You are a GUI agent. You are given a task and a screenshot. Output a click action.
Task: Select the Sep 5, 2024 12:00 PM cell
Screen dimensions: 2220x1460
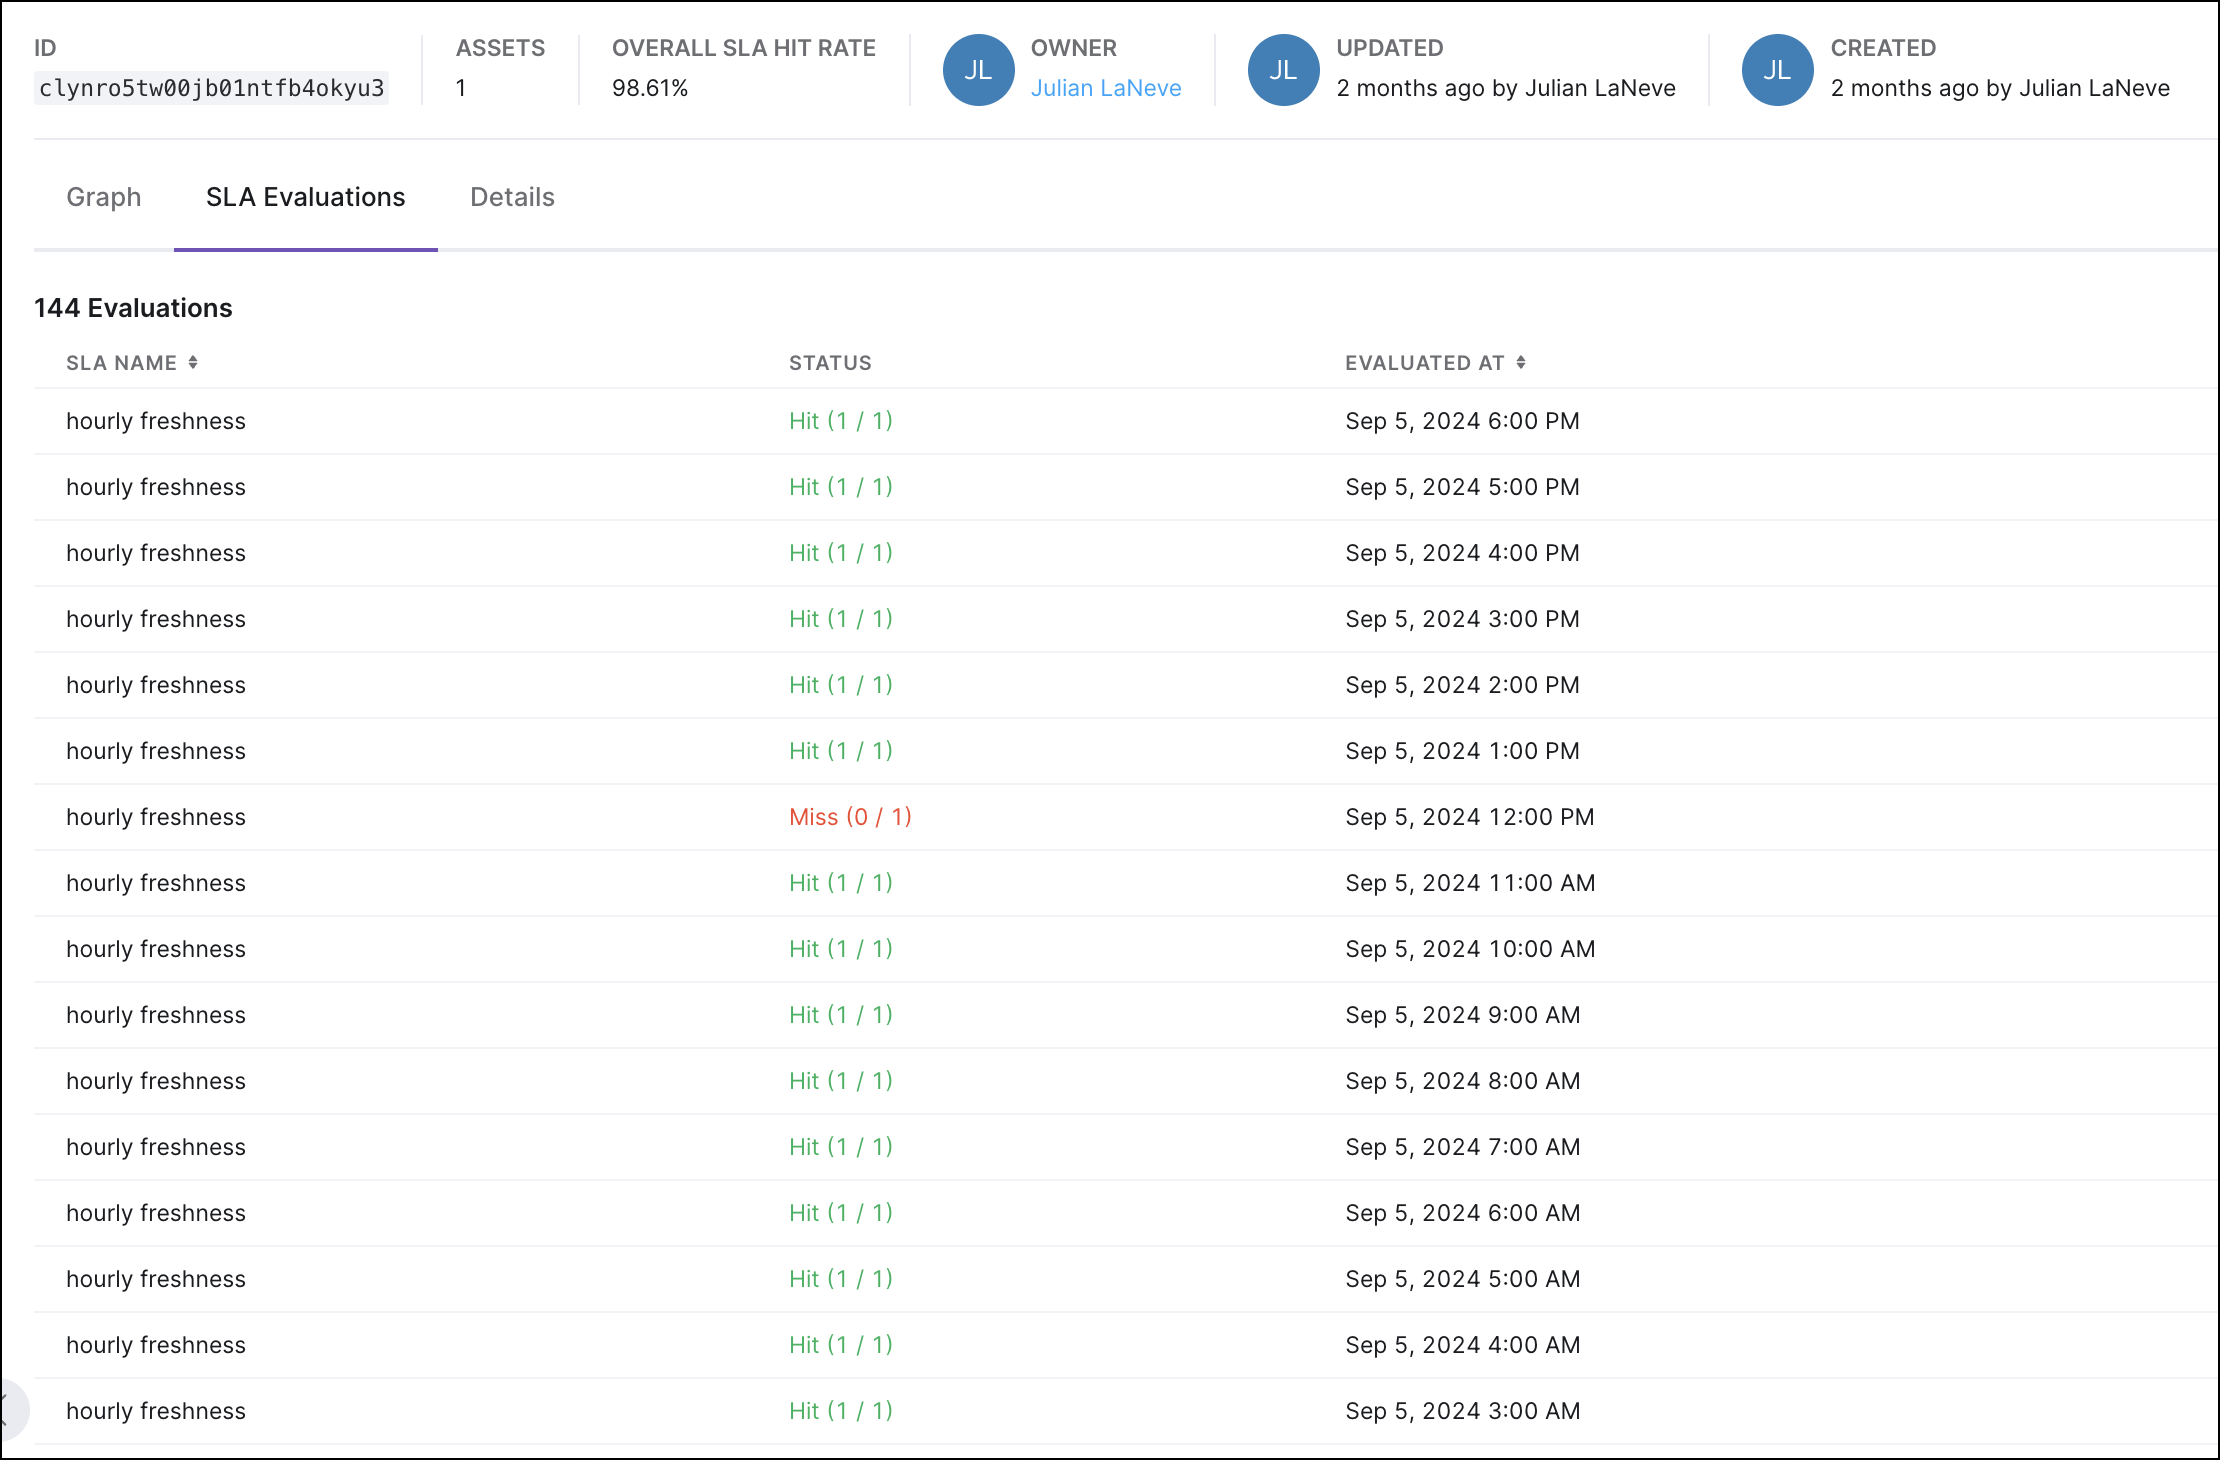[1469, 817]
